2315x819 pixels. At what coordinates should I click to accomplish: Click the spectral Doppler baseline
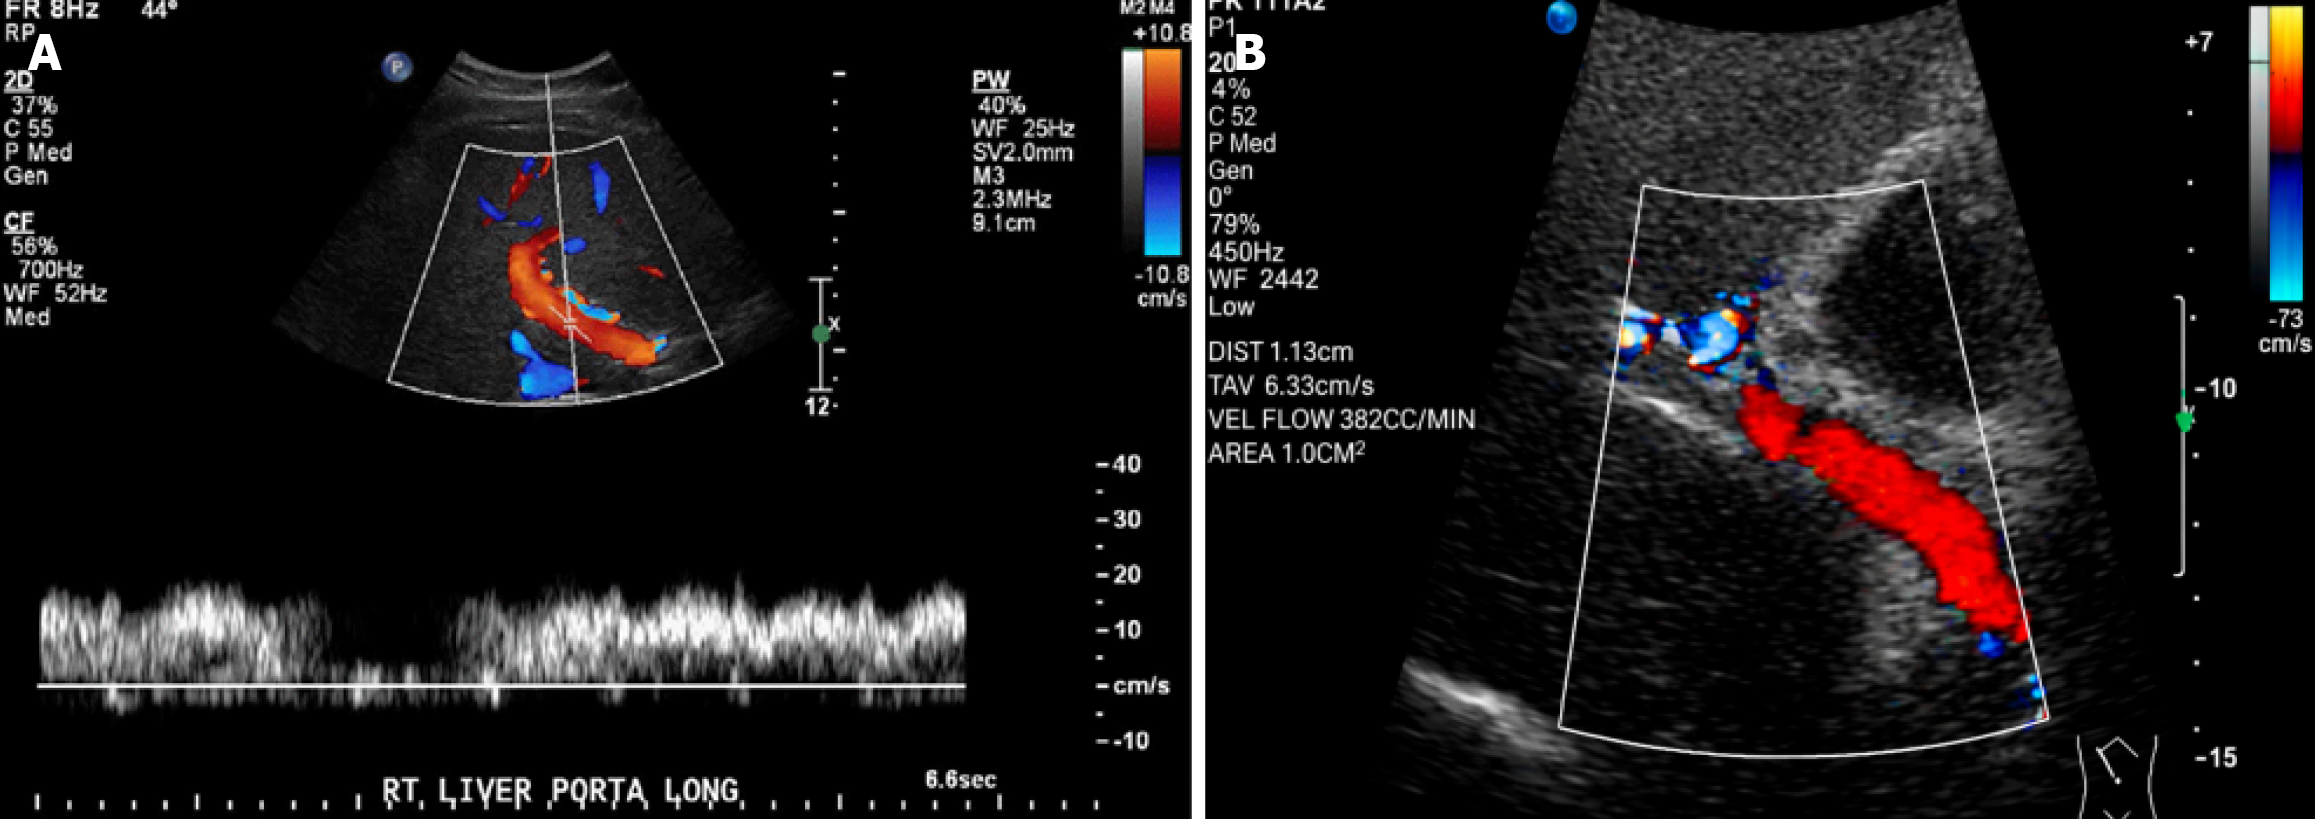coord(500,686)
